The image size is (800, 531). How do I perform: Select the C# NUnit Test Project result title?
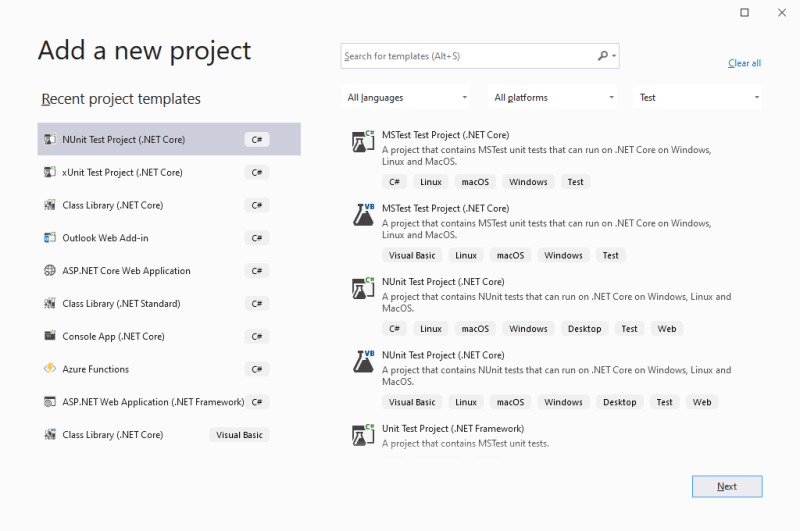(x=443, y=282)
